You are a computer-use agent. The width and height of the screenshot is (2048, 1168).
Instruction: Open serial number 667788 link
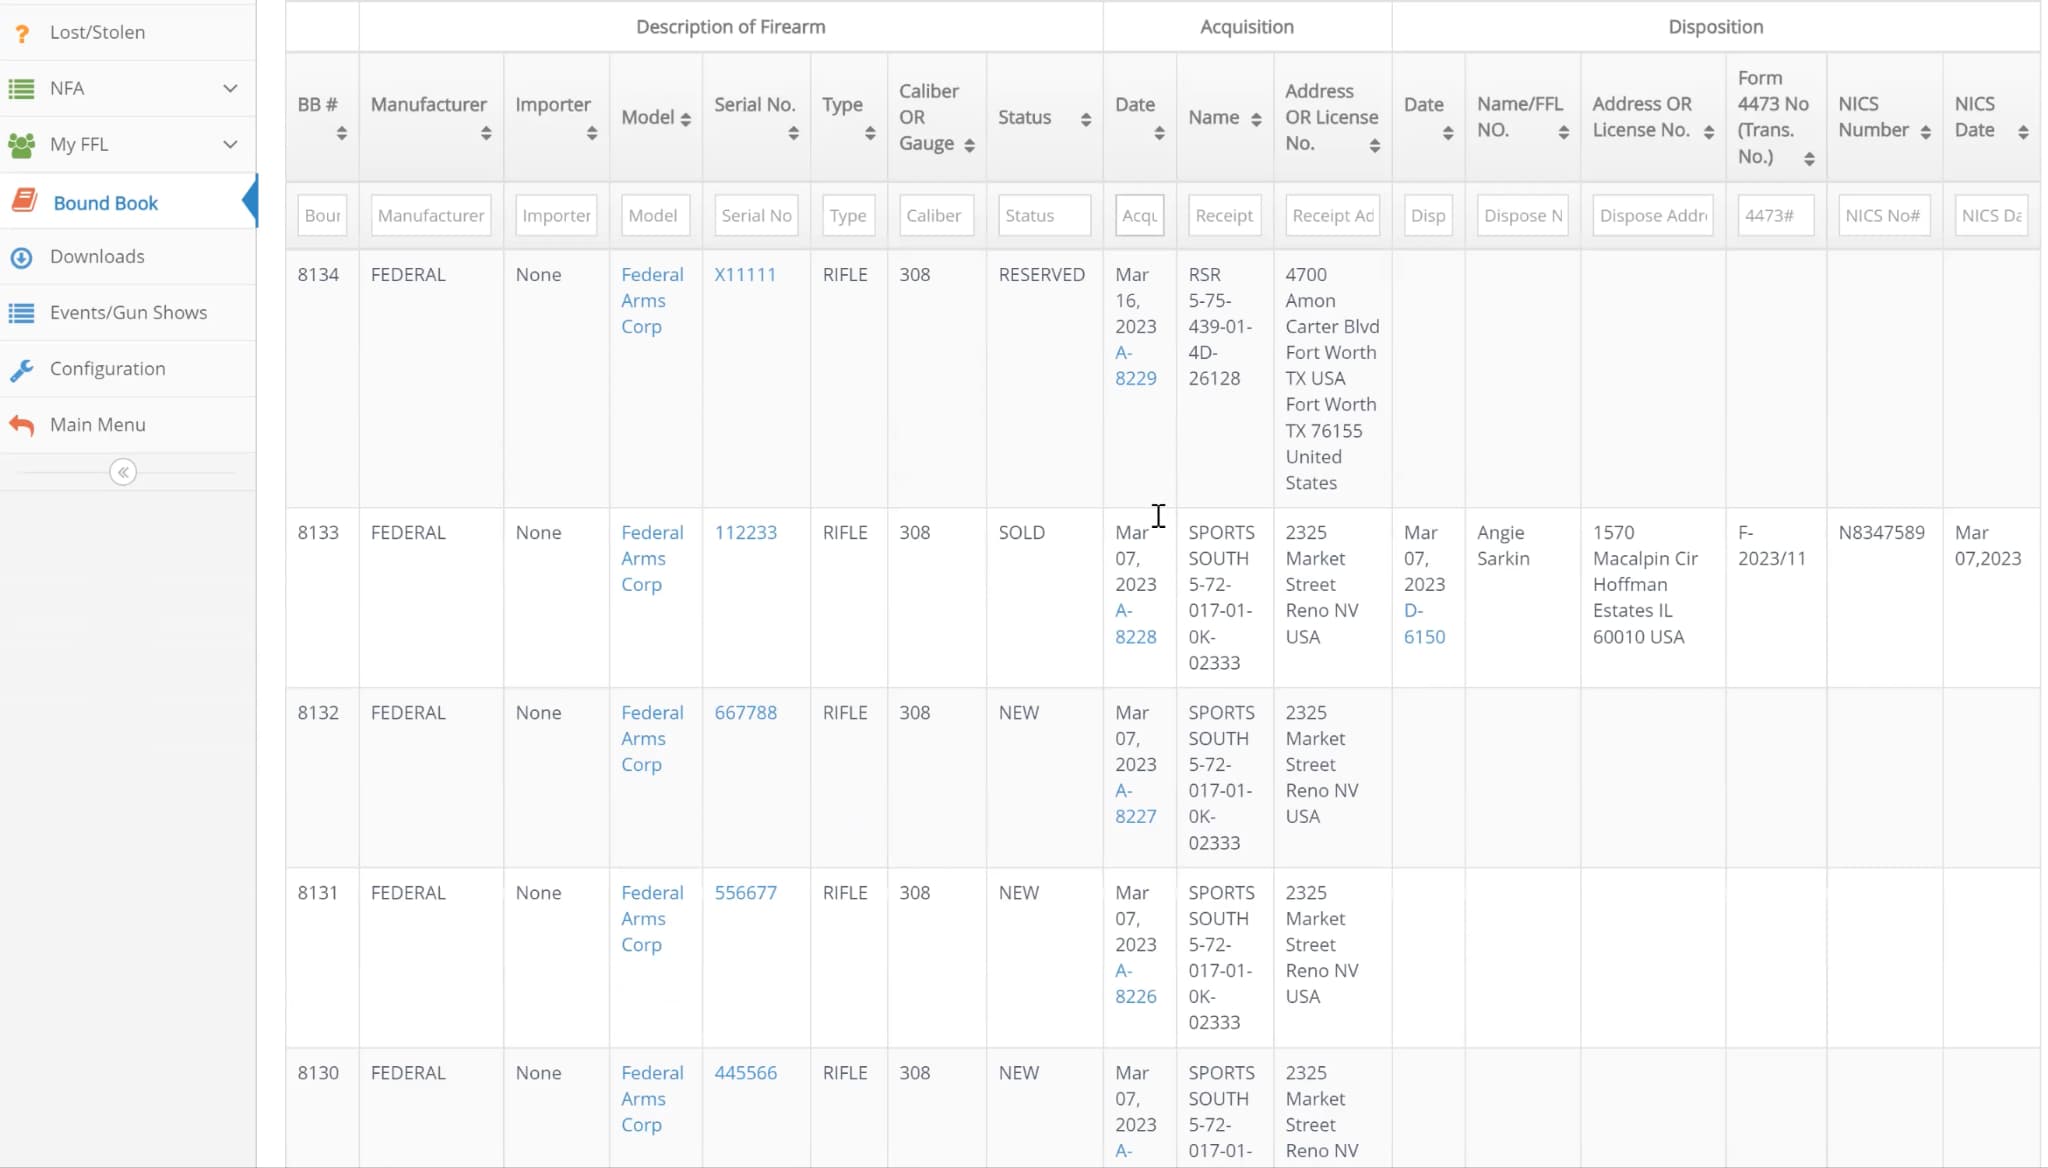746,713
